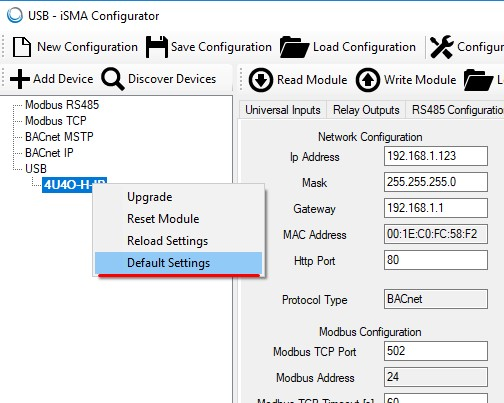The width and height of the screenshot is (504, 403).
Task: Switch to the Universal Inputs tab
Action: tap(283, 110)
